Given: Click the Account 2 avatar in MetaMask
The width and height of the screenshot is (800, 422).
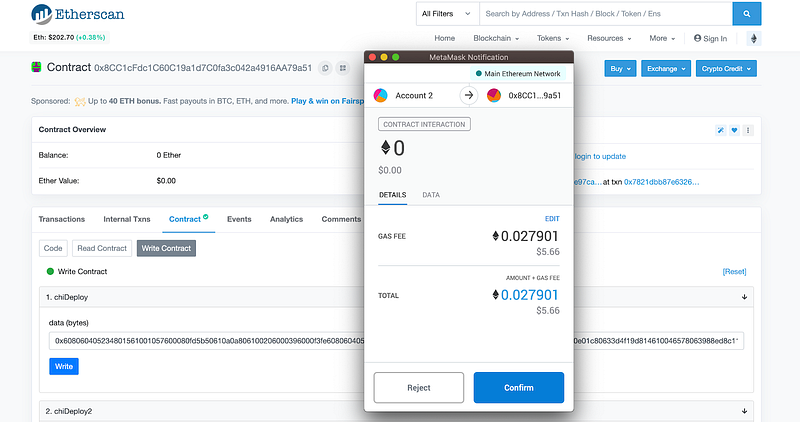Looking at the screenshot, I should click(x=381, y=95).
